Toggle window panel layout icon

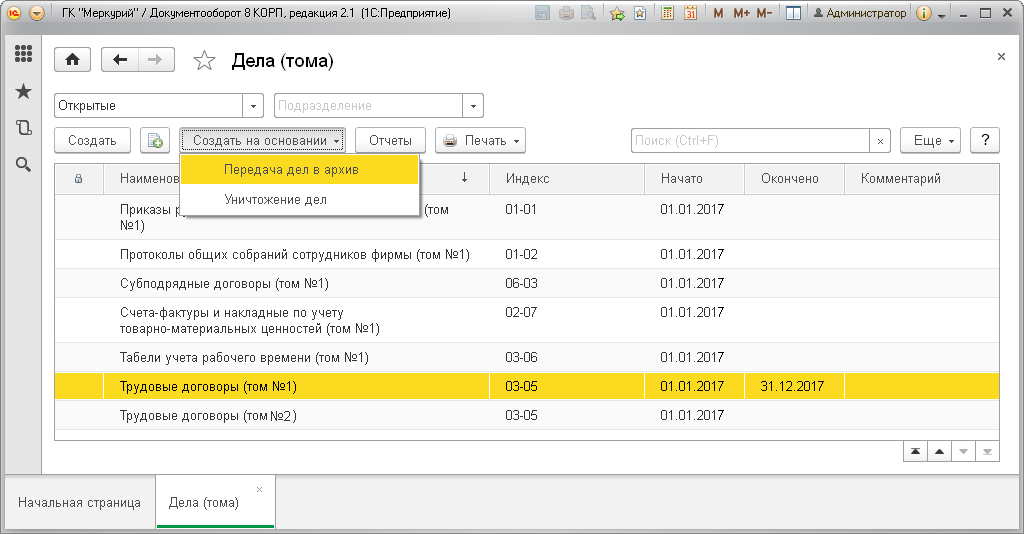click(793, 13)
